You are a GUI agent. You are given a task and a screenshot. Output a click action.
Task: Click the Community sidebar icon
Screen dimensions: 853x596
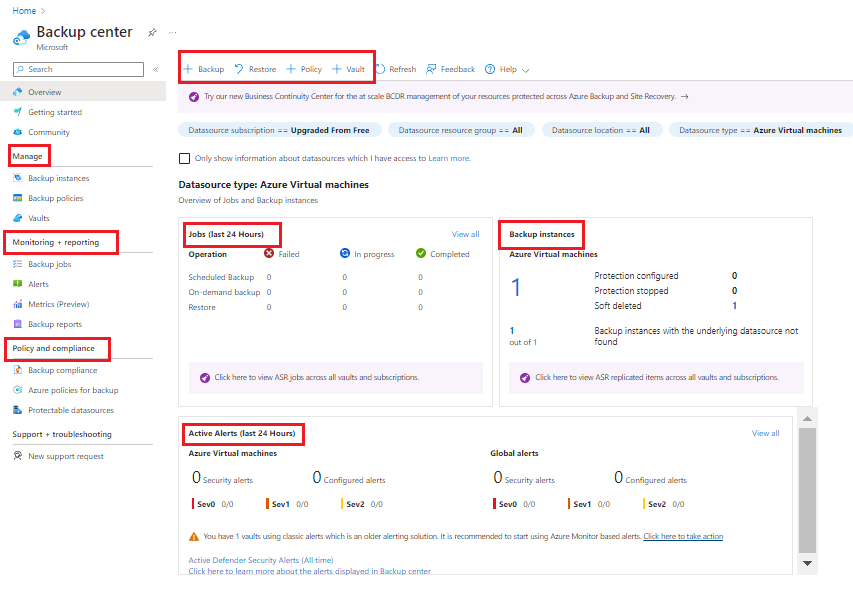point(17,132)
